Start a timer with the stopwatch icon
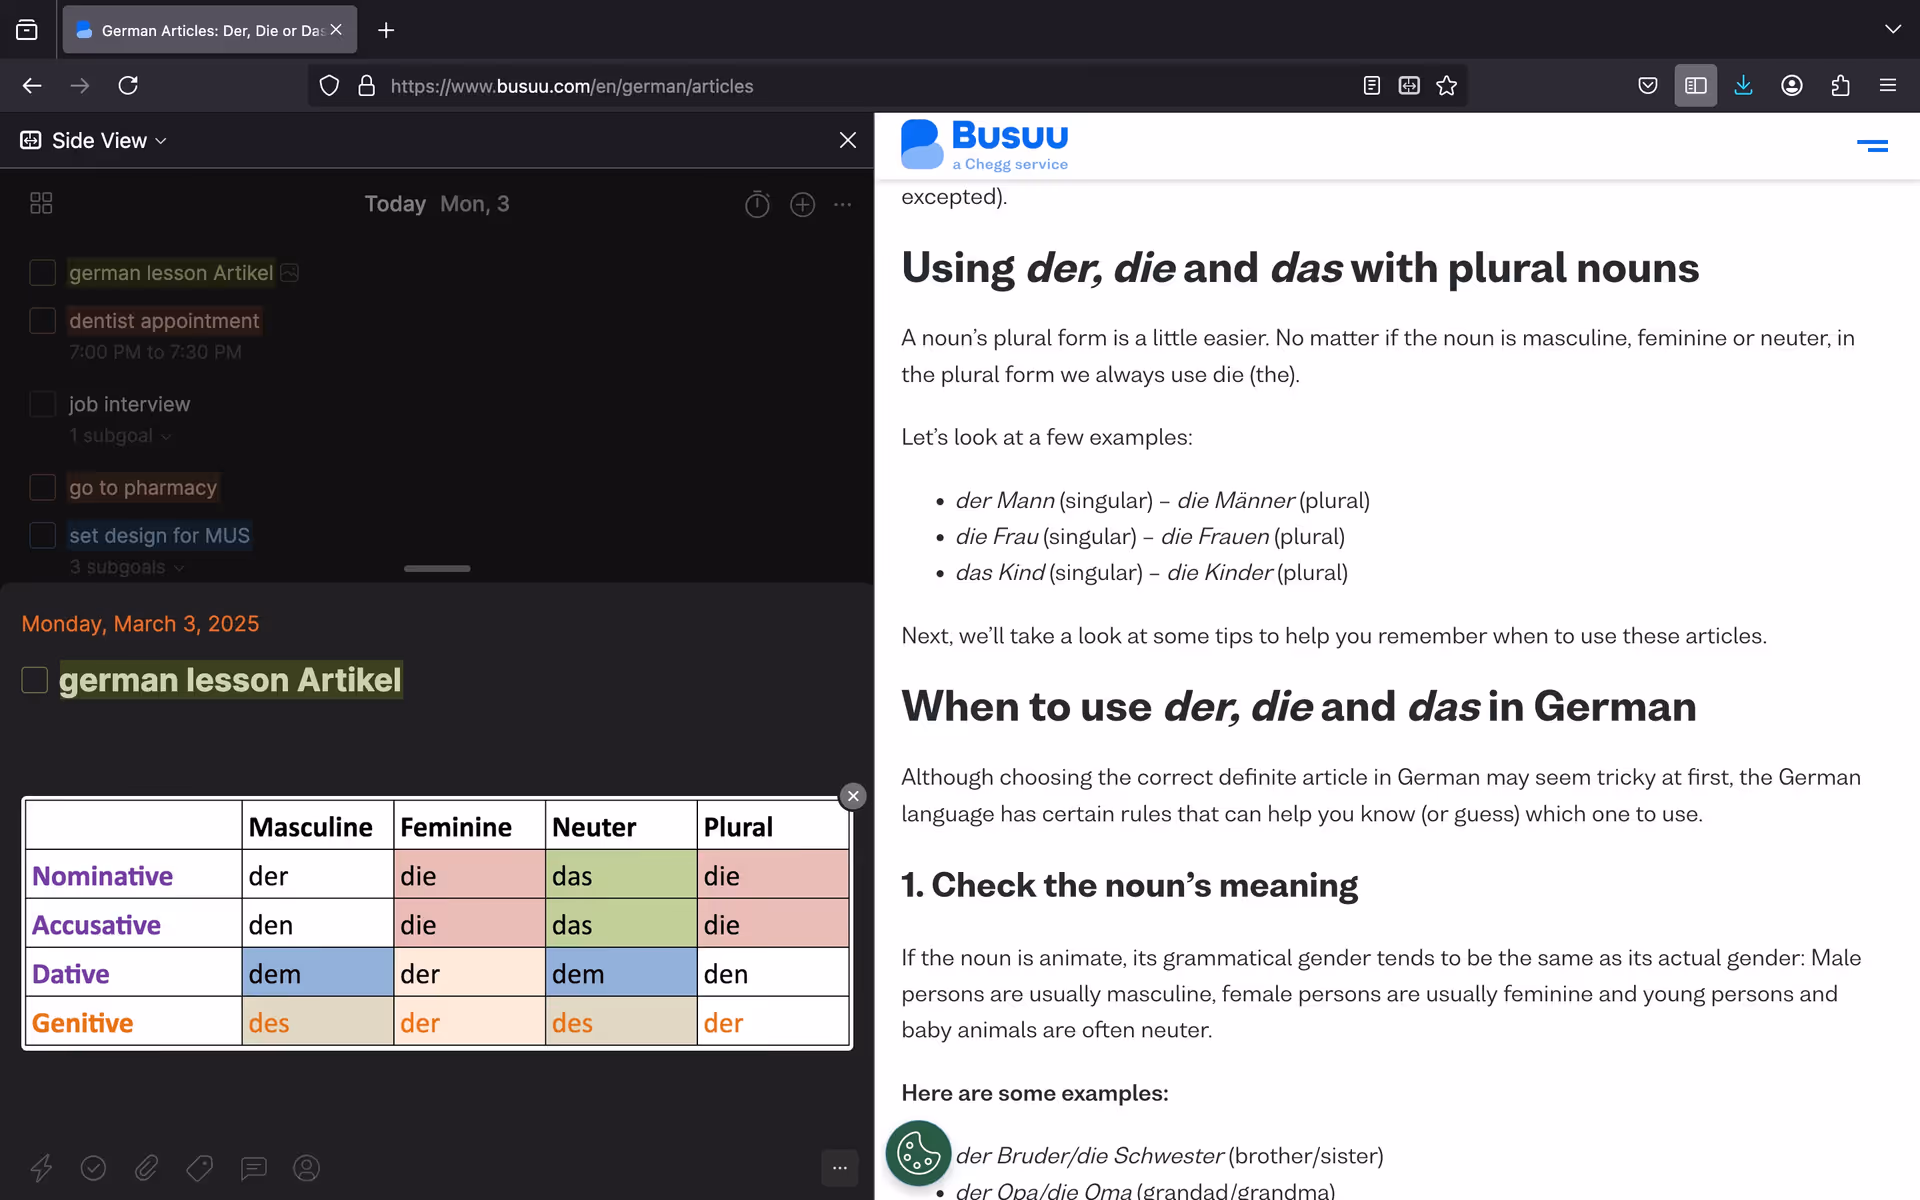The image size is (1920, 1200). click(x=757, y=204)
